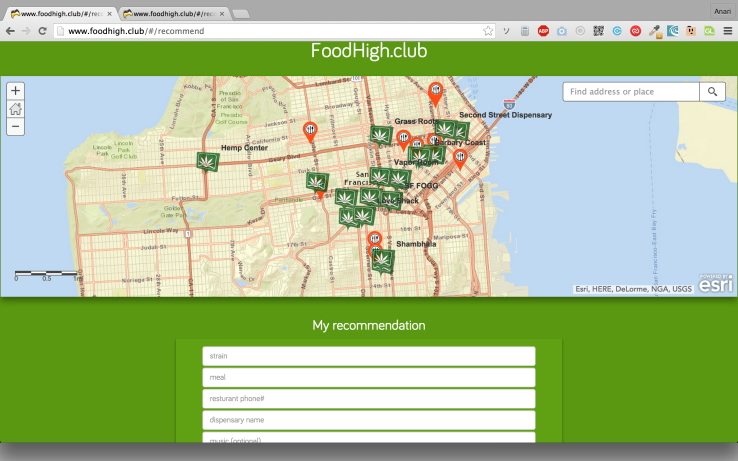Go back in browser history

[10, 31]
